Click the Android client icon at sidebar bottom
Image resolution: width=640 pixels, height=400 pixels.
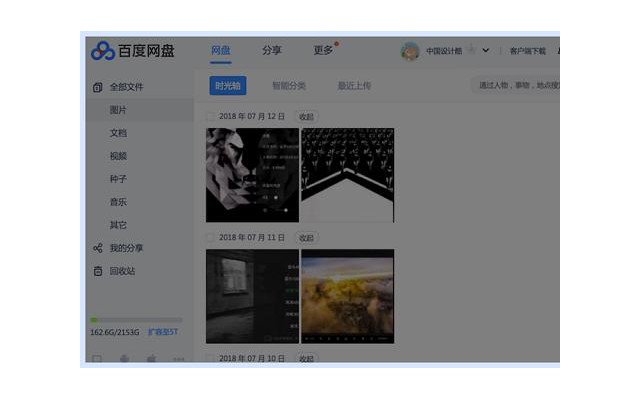click(x=124, y=359)
